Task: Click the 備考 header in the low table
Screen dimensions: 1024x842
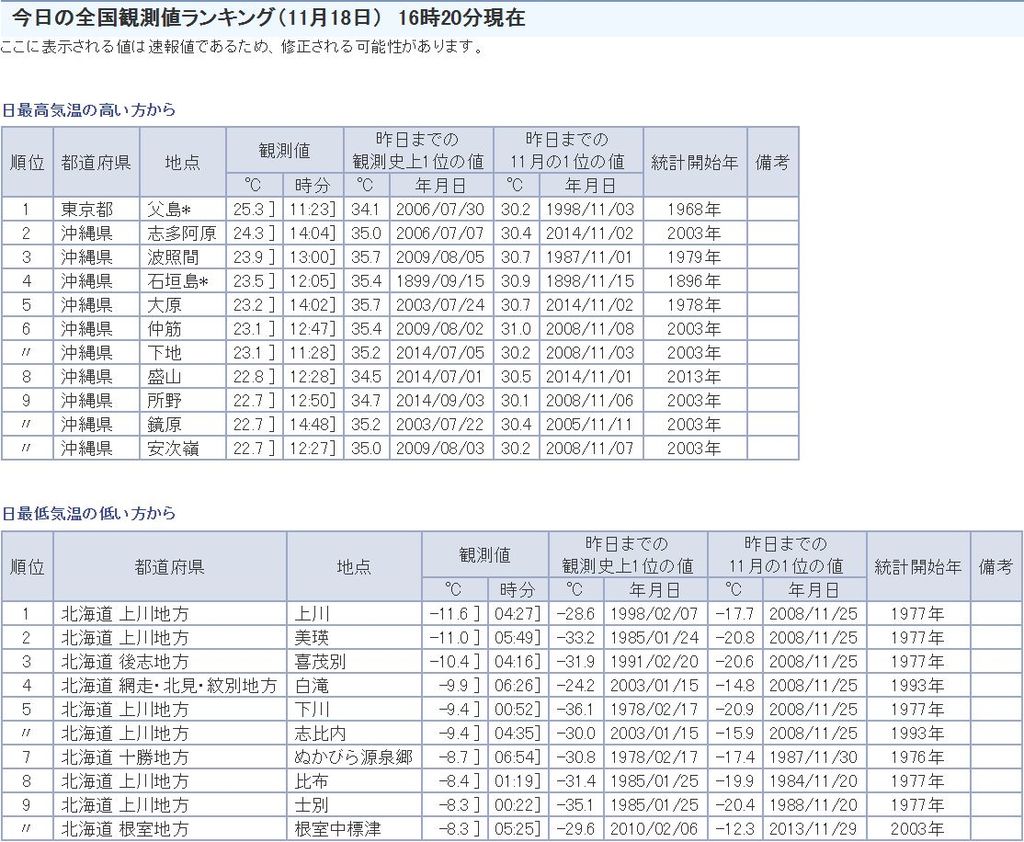Action: click(996, 566)
